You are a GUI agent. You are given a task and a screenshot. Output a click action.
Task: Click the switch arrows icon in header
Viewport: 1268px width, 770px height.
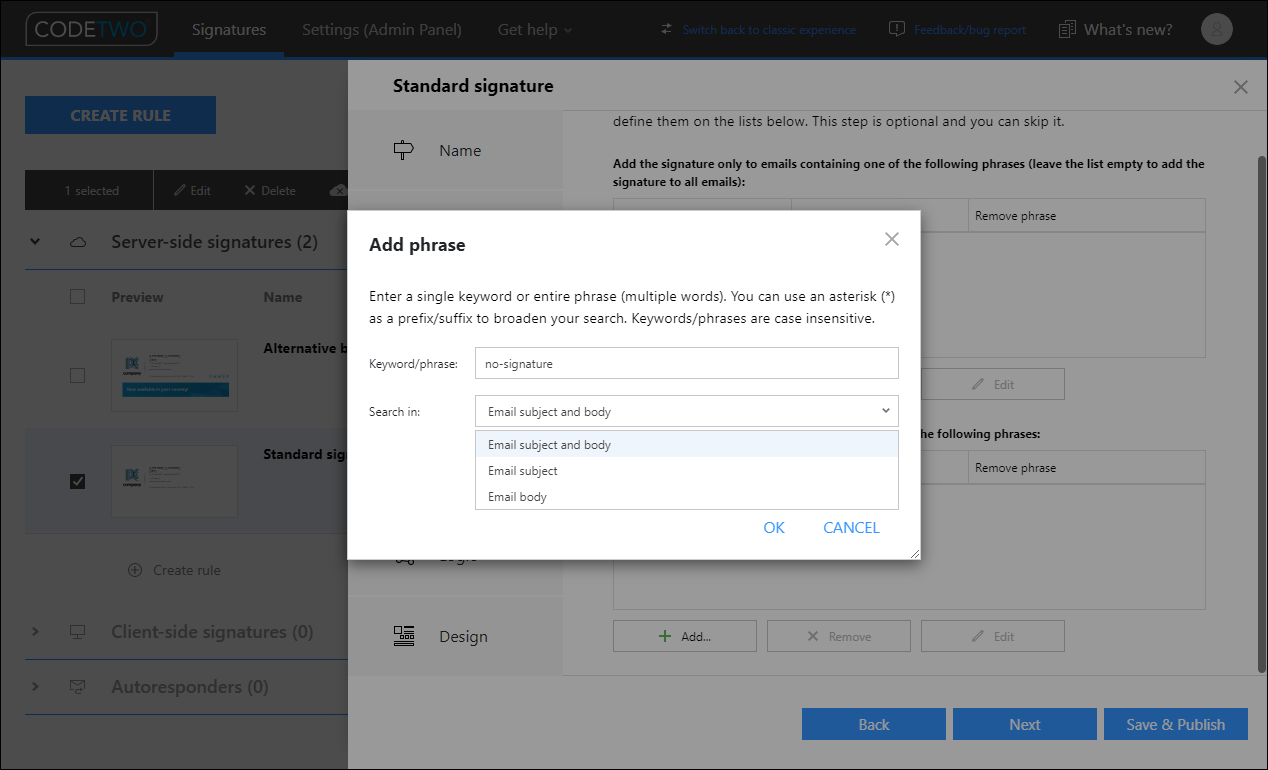click(667, 29)
